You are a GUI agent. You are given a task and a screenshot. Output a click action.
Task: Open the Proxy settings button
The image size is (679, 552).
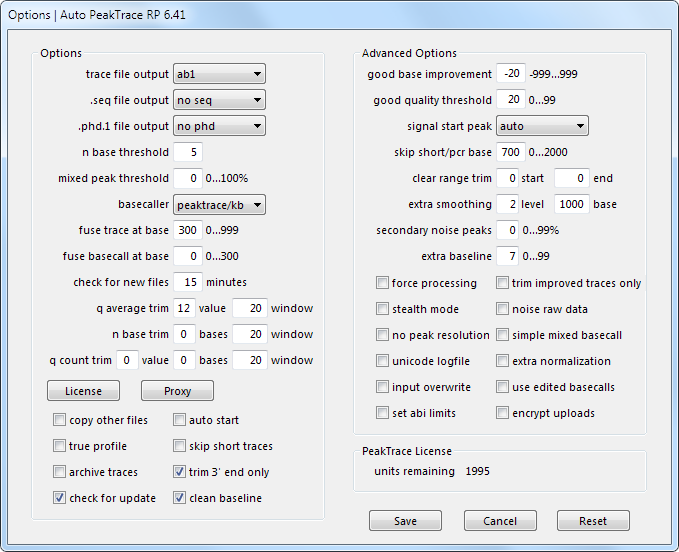pos(177,391)
